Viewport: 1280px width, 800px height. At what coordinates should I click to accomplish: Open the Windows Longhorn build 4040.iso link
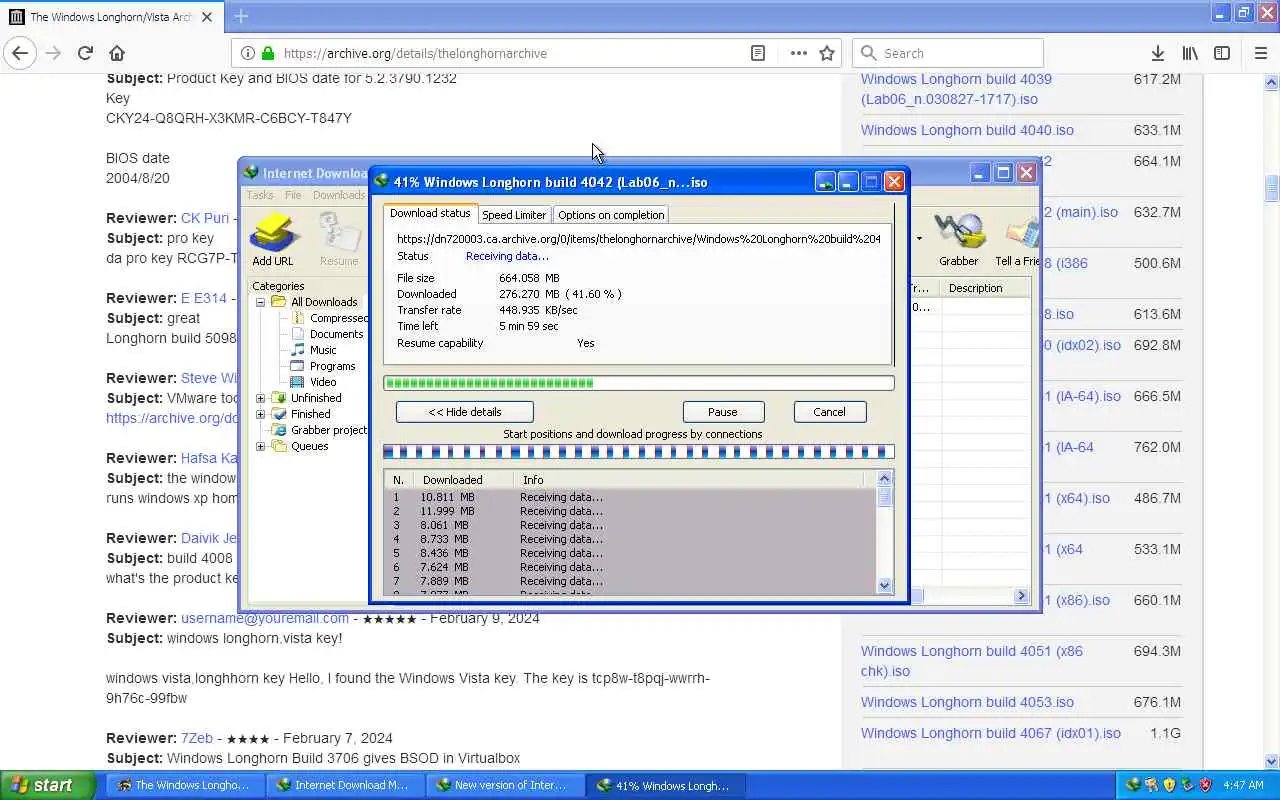click(967, 130)
